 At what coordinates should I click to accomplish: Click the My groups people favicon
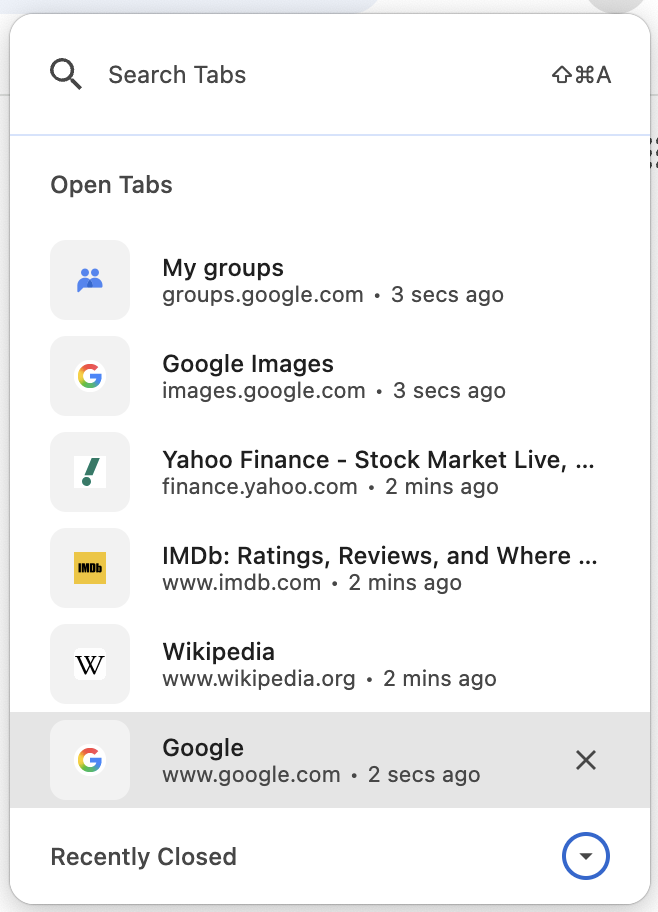(90, 280)
